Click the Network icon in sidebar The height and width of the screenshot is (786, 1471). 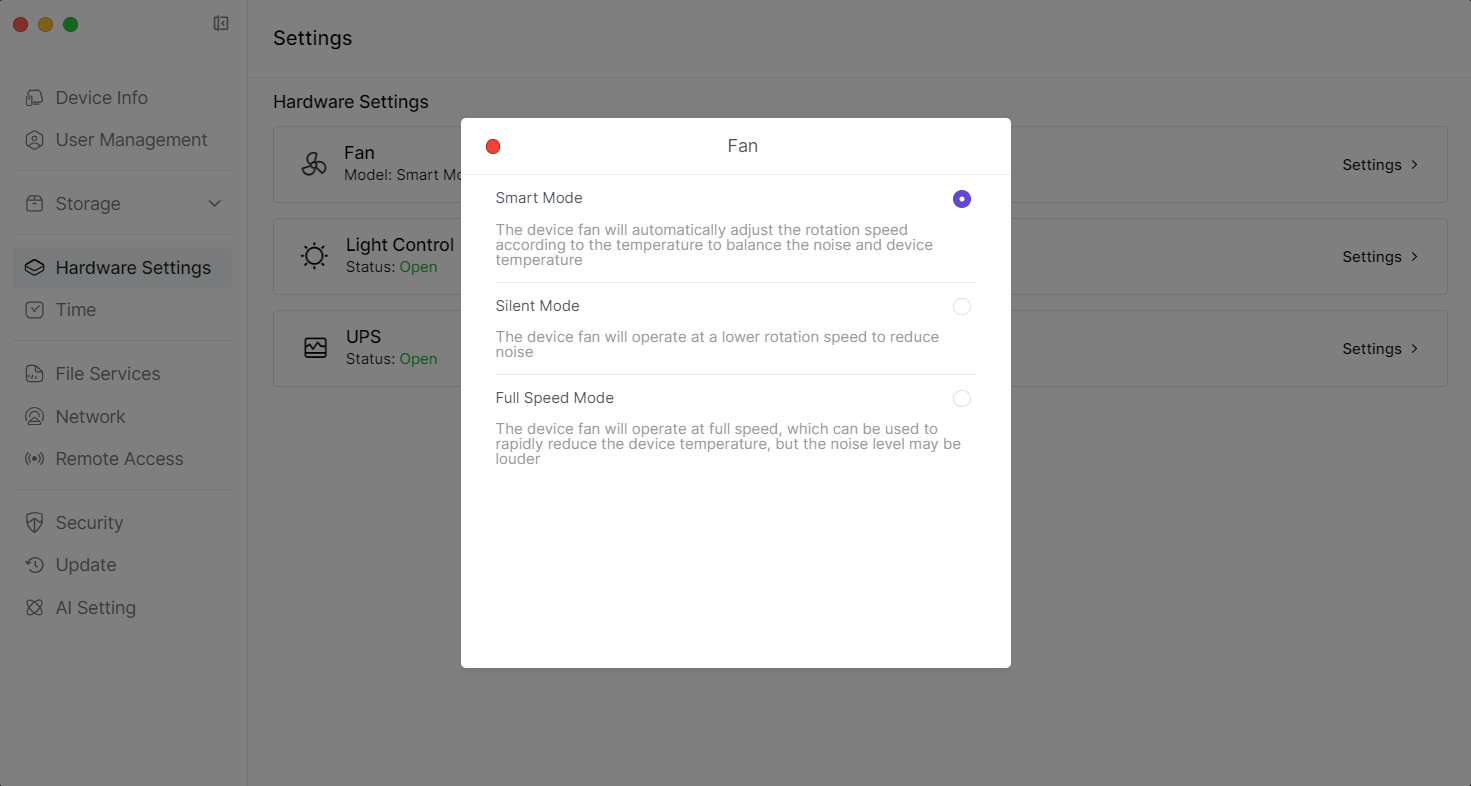[x=35, y=417]
